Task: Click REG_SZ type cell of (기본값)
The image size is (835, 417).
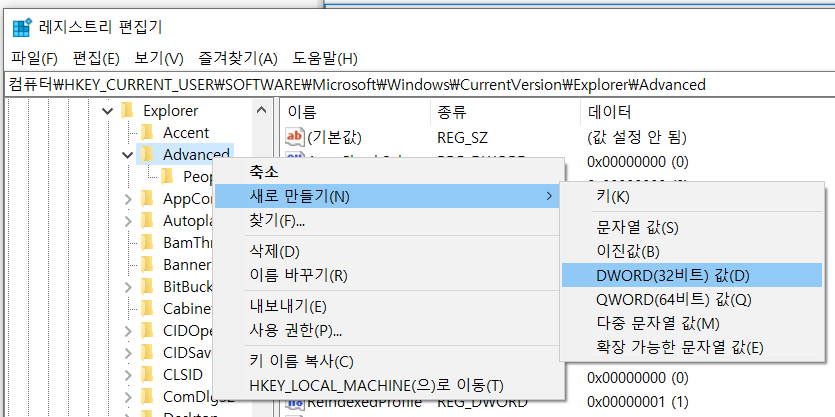Action: 462,138
